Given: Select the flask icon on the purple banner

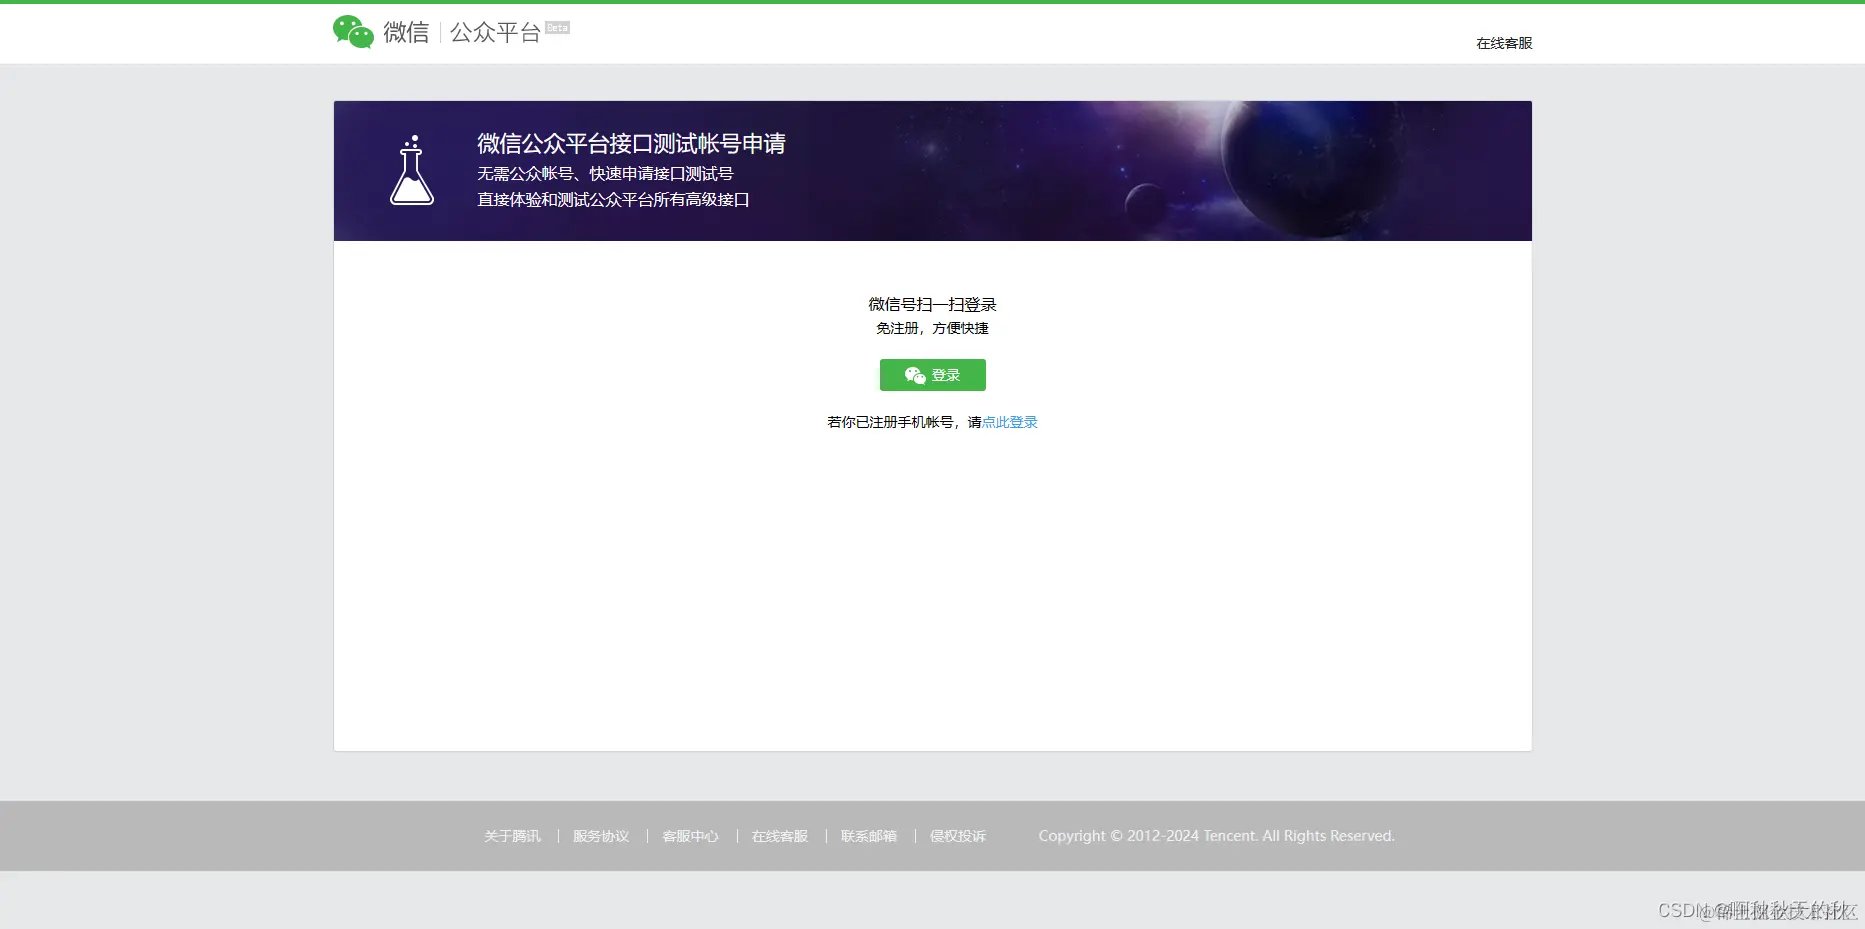Looking at the screenshot, I should coord(411,172).
